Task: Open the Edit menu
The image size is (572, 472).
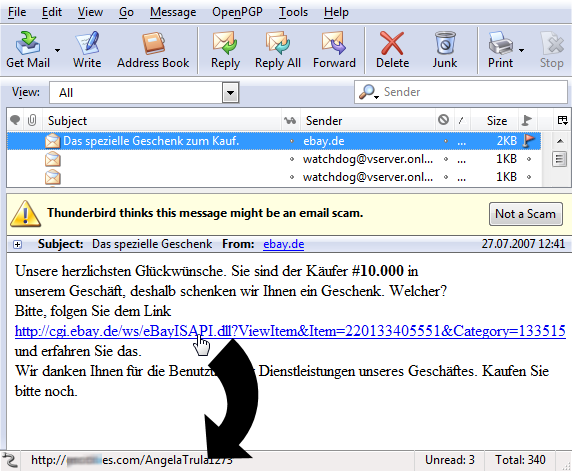Action: tap(51, 12)
